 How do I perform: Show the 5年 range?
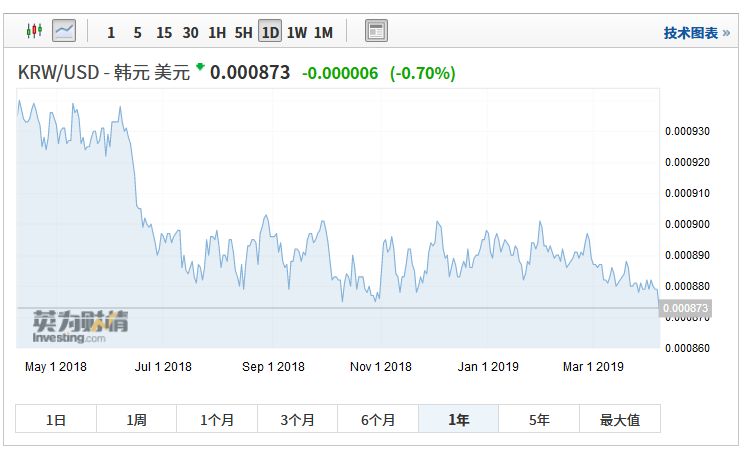tap(539, 419)
